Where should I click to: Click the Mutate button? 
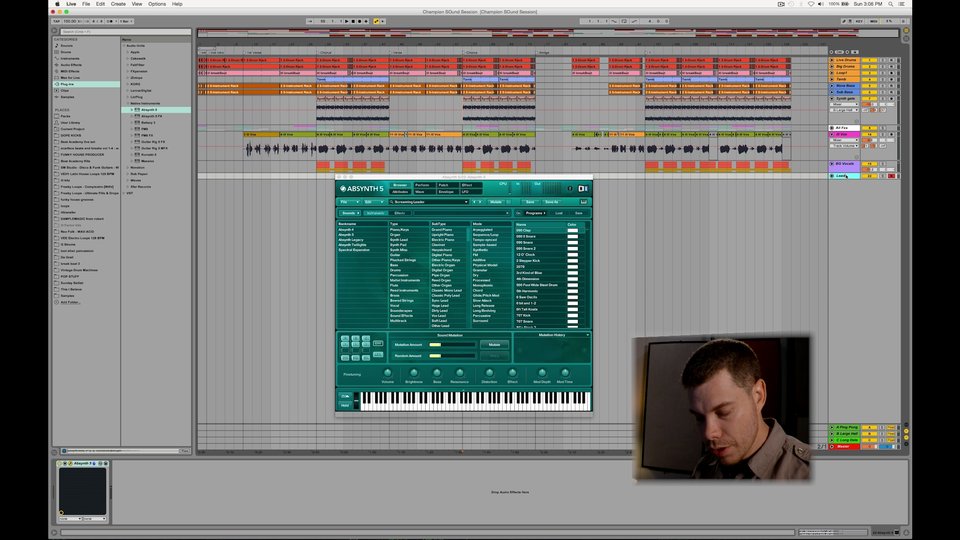pyautogui.click(x=494, y=345)
